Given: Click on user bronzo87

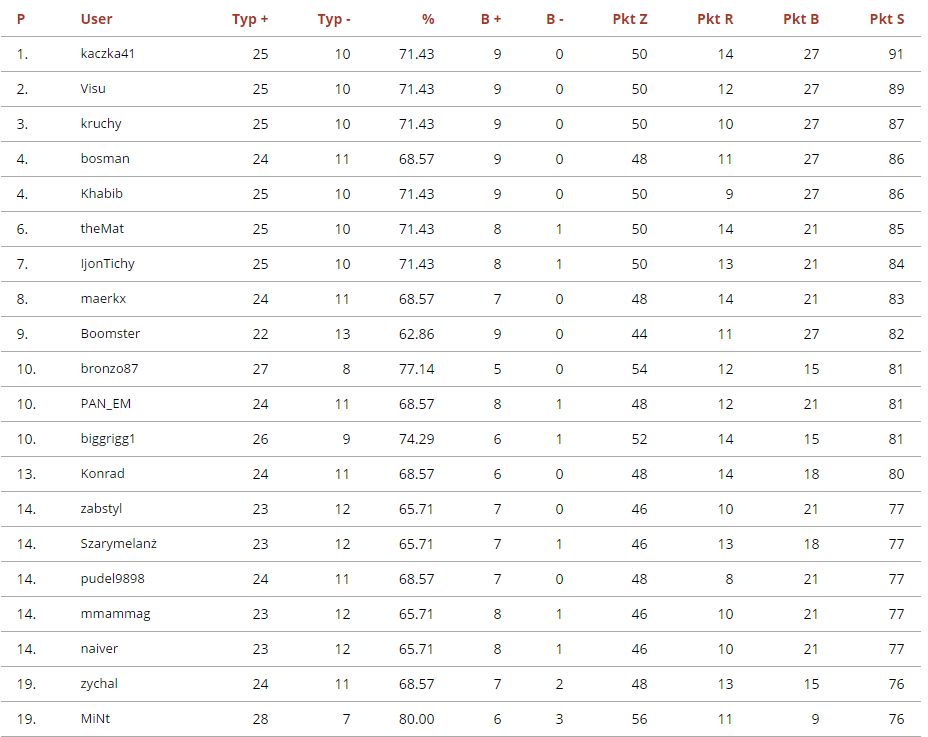Looking at the screenshot, I should tap(109, 369).
